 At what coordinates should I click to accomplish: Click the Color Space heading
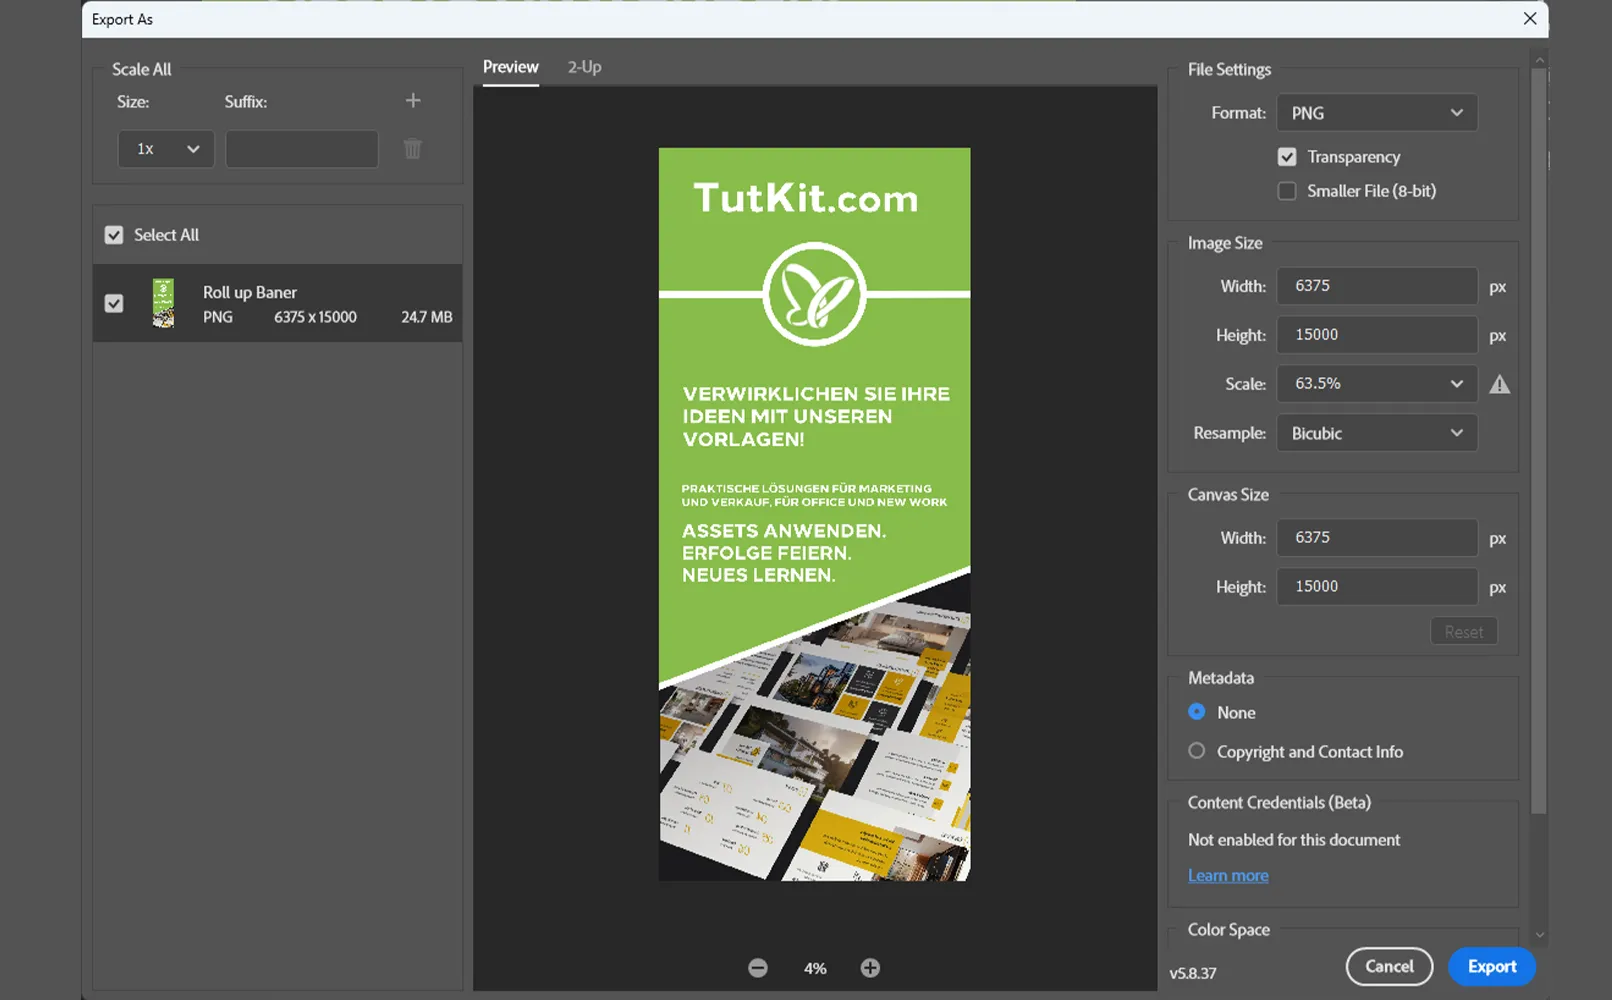pyautogui.click(x=1228, y=929)
